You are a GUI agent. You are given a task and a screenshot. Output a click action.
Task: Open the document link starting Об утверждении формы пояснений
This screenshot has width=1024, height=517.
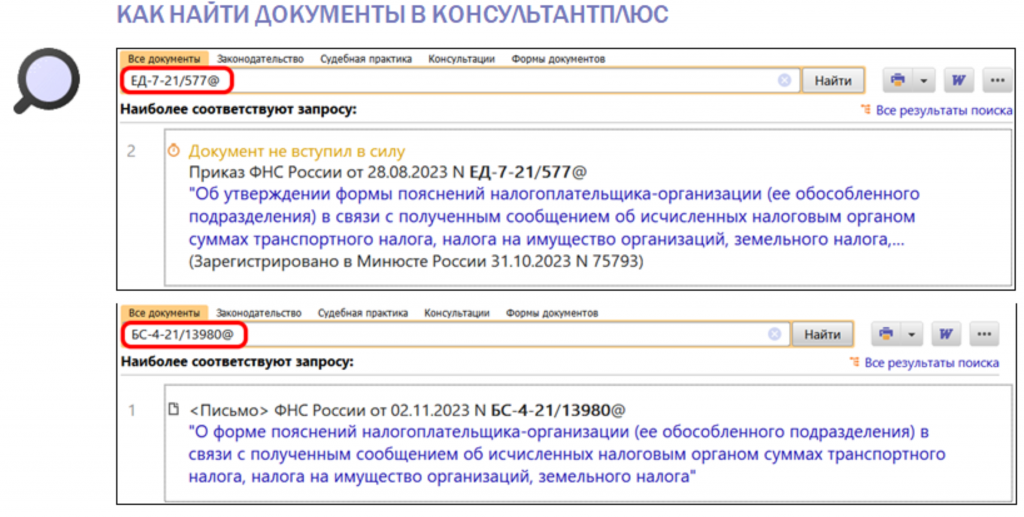point(554,217)
